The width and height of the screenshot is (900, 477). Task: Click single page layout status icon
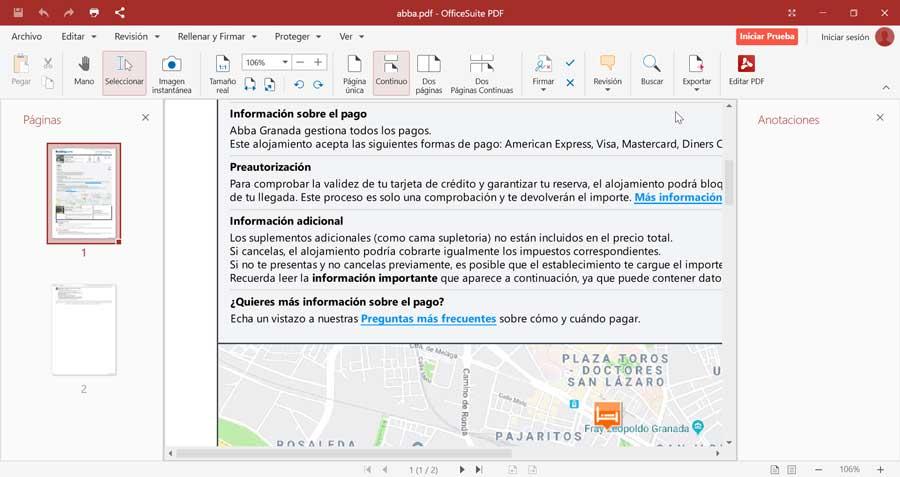pyautogui.click(x=774, y=470)
